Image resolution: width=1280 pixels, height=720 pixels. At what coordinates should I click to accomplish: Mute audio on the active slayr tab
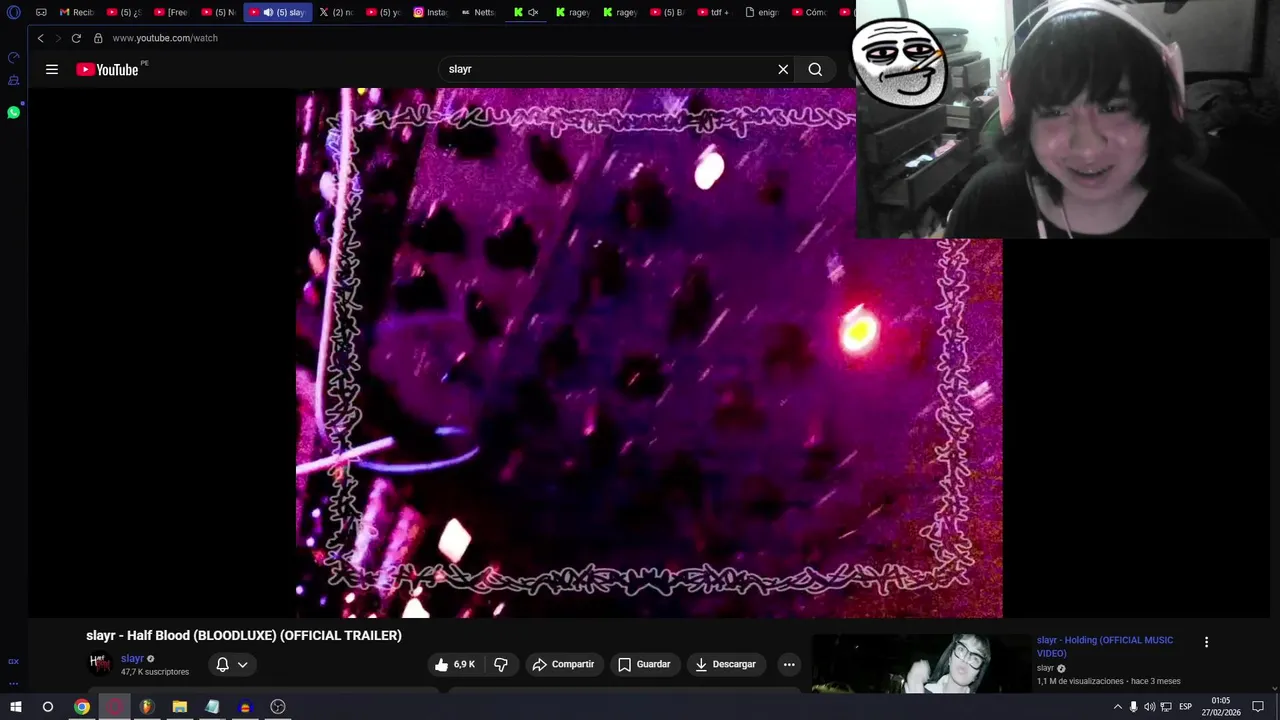pyautogui.click(x=268, y=12)
